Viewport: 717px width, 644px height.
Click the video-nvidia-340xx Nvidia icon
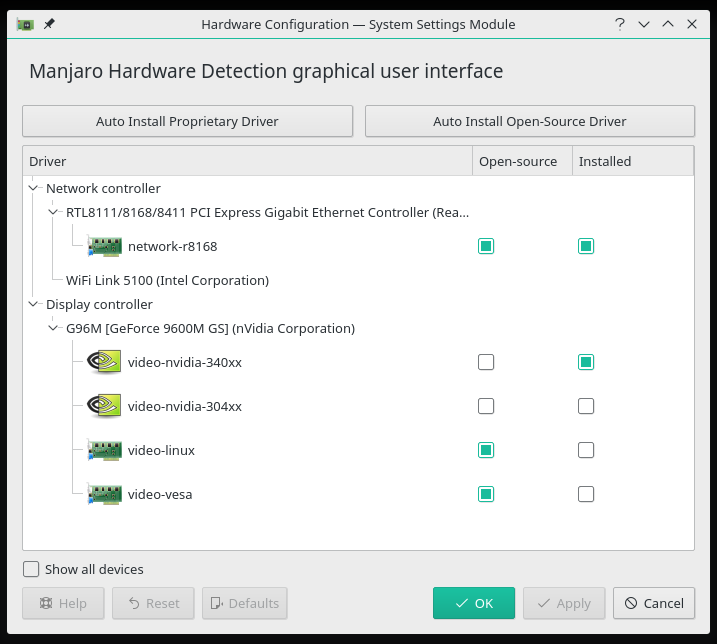coord(104,362)
